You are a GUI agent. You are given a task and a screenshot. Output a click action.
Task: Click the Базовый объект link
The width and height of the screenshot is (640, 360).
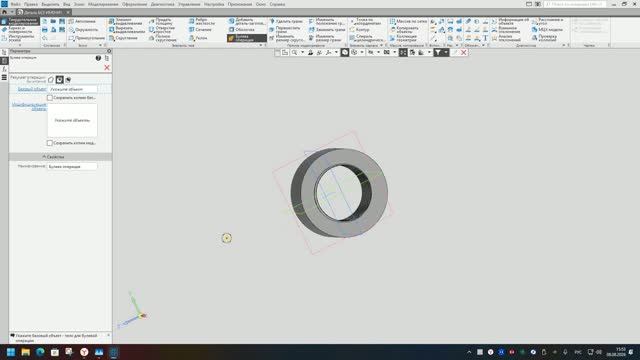[x=32, y=89]
